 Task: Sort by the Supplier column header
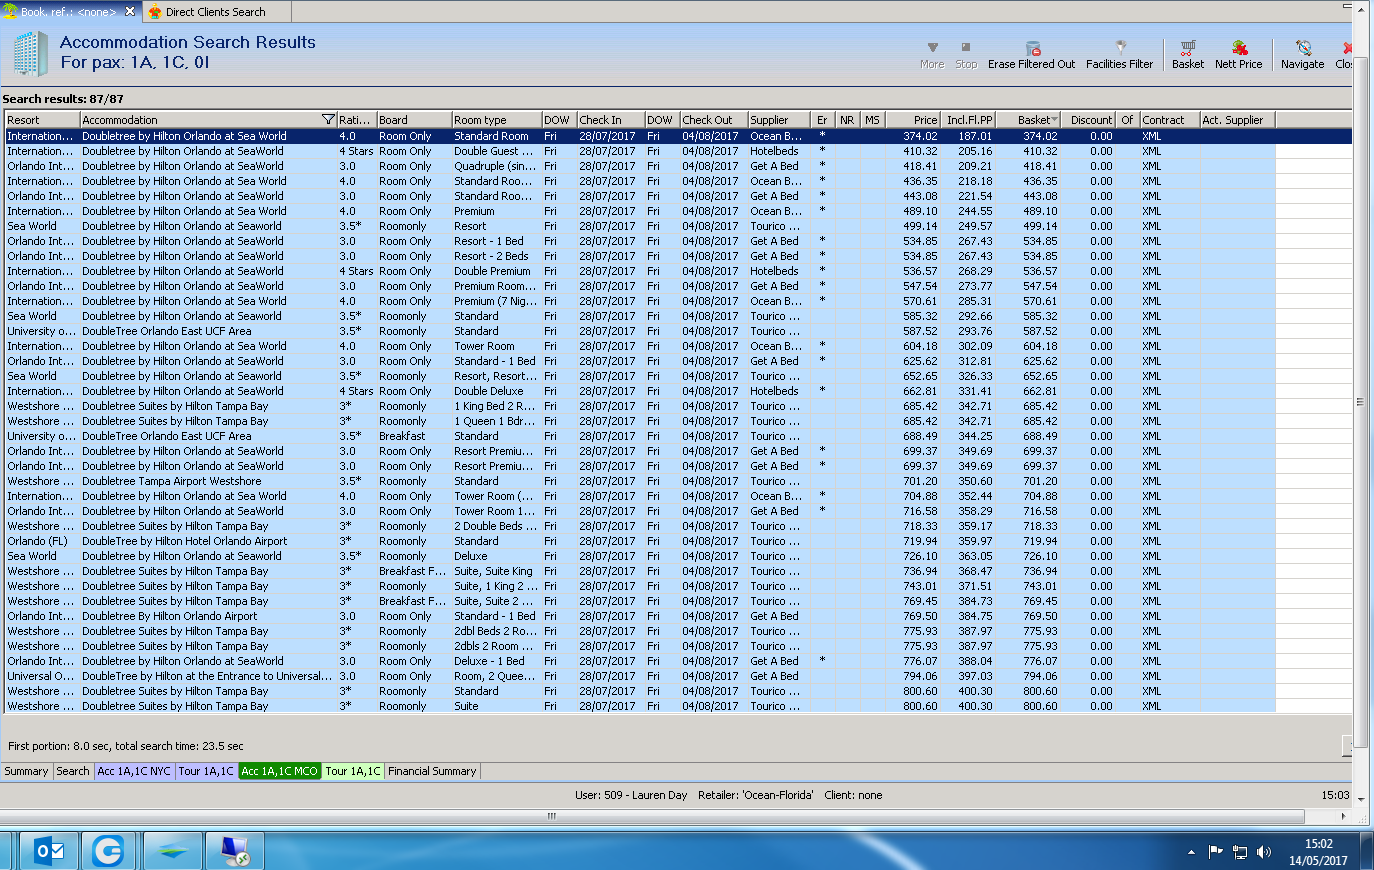[x=779, y=120]
